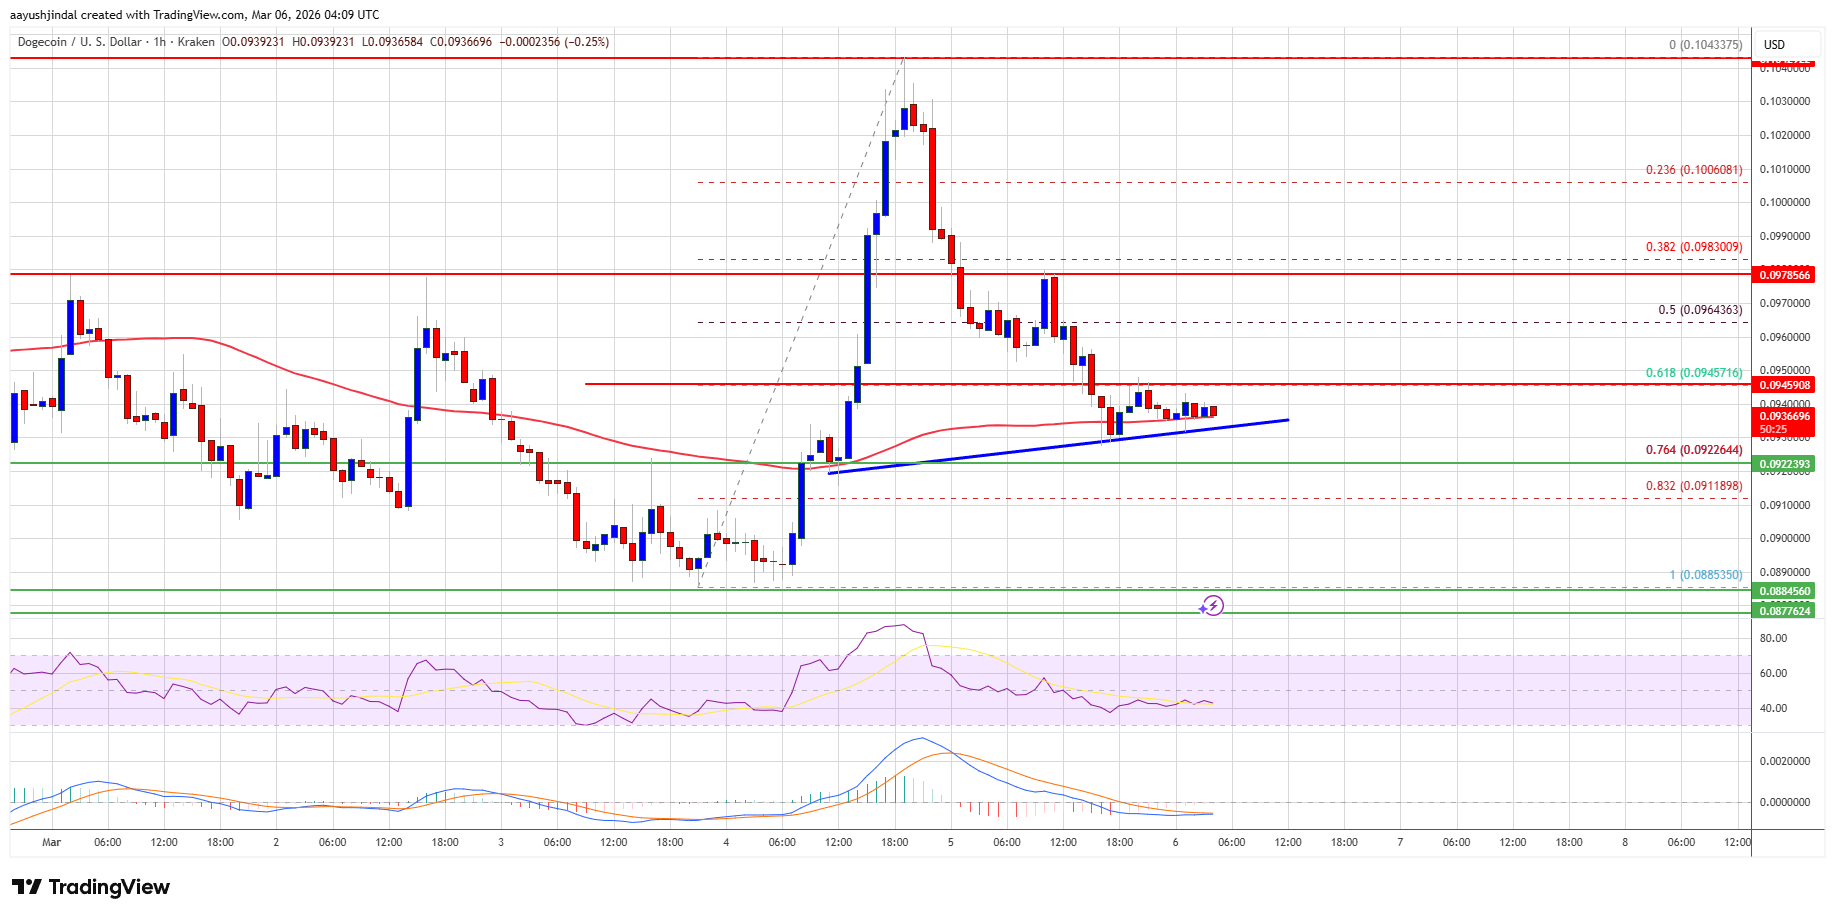
Task: Select the 1h interval label in chart header
Action: [x=159, y=42]
